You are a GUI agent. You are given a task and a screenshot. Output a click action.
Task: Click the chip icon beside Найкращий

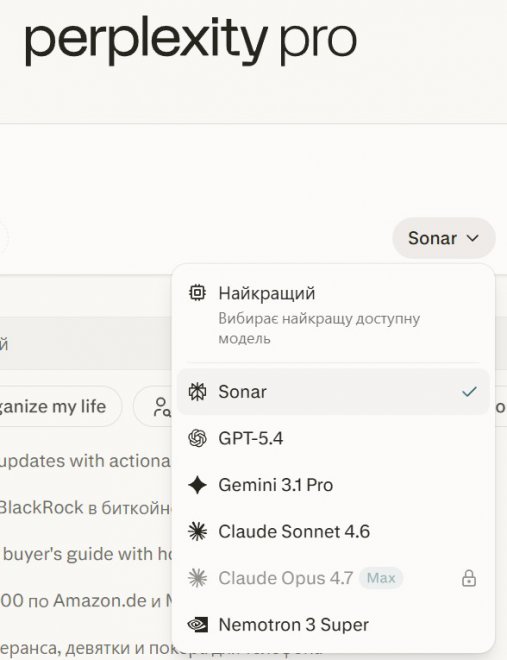coord(197,293)
